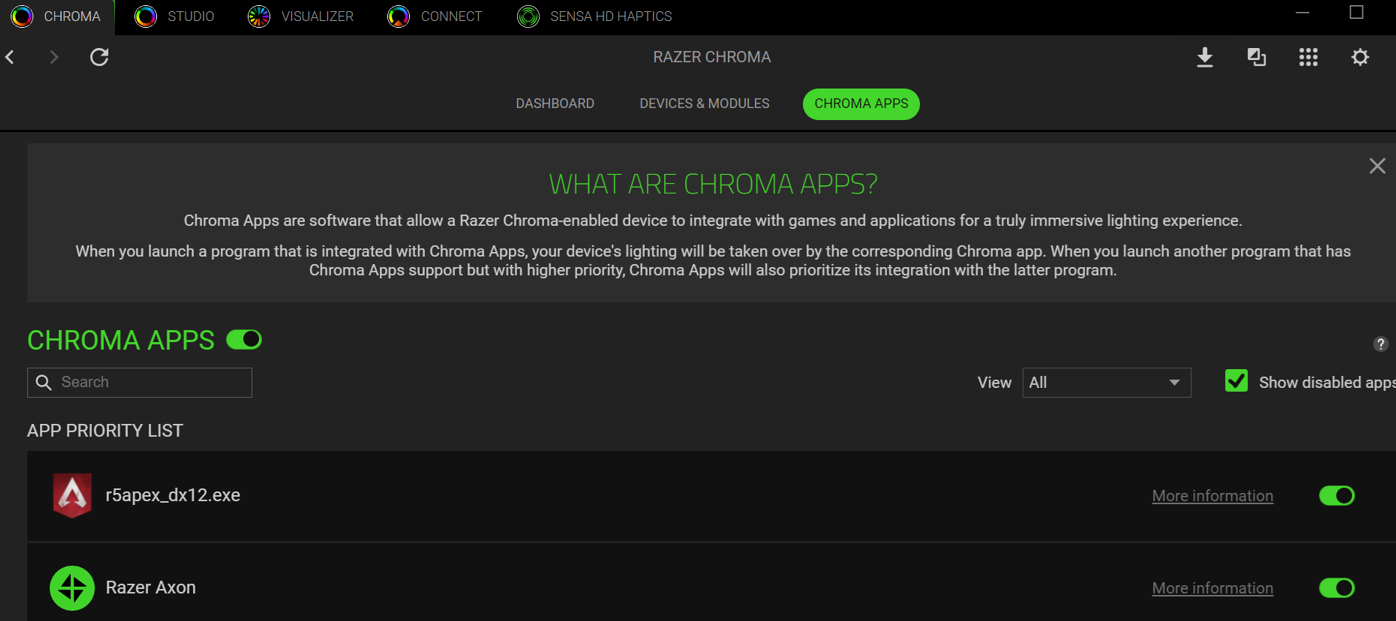Click the r5apex_dx12.exe app icon
Viewport: 1396px width, 621px height.
pos(71,495)
